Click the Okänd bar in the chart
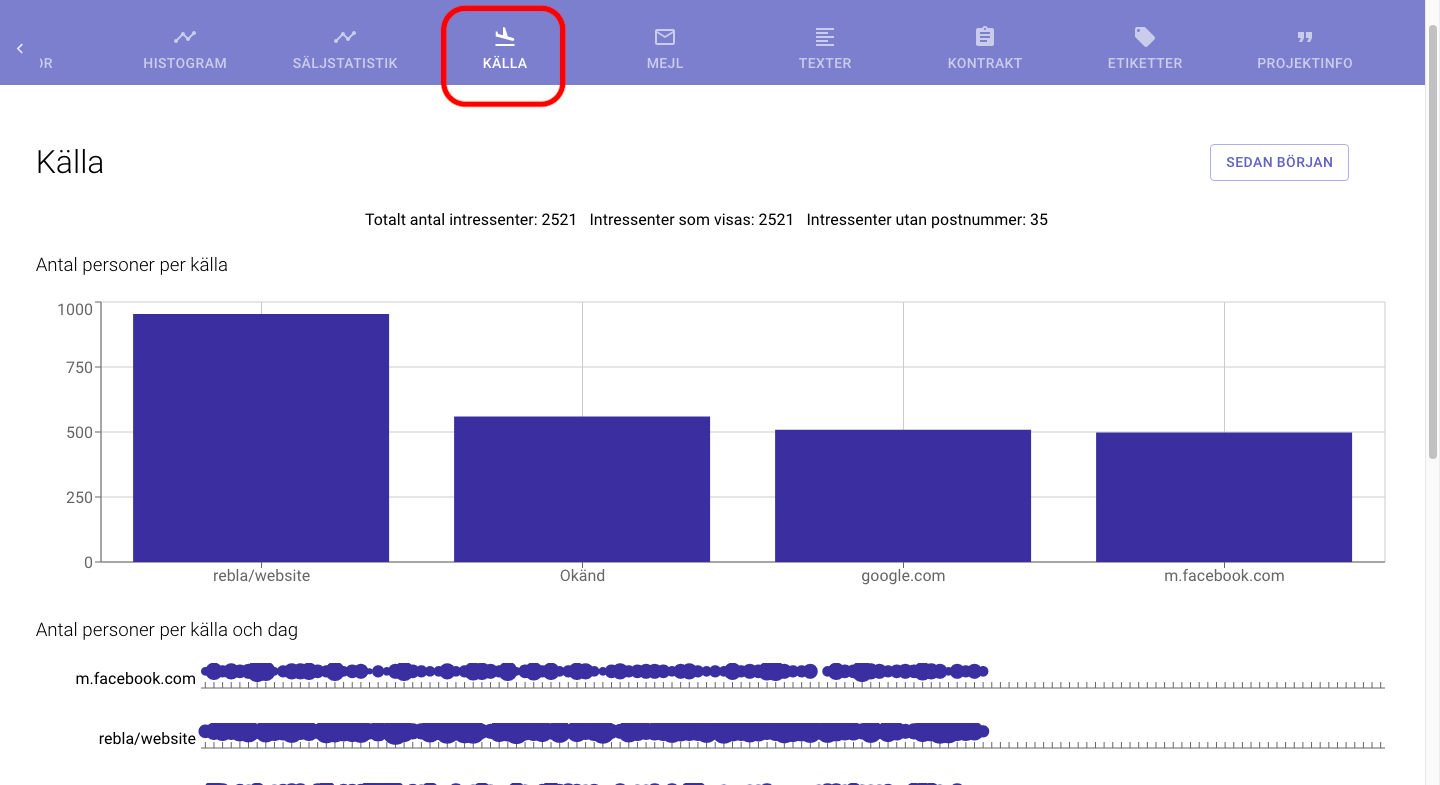 coord(582,489)
